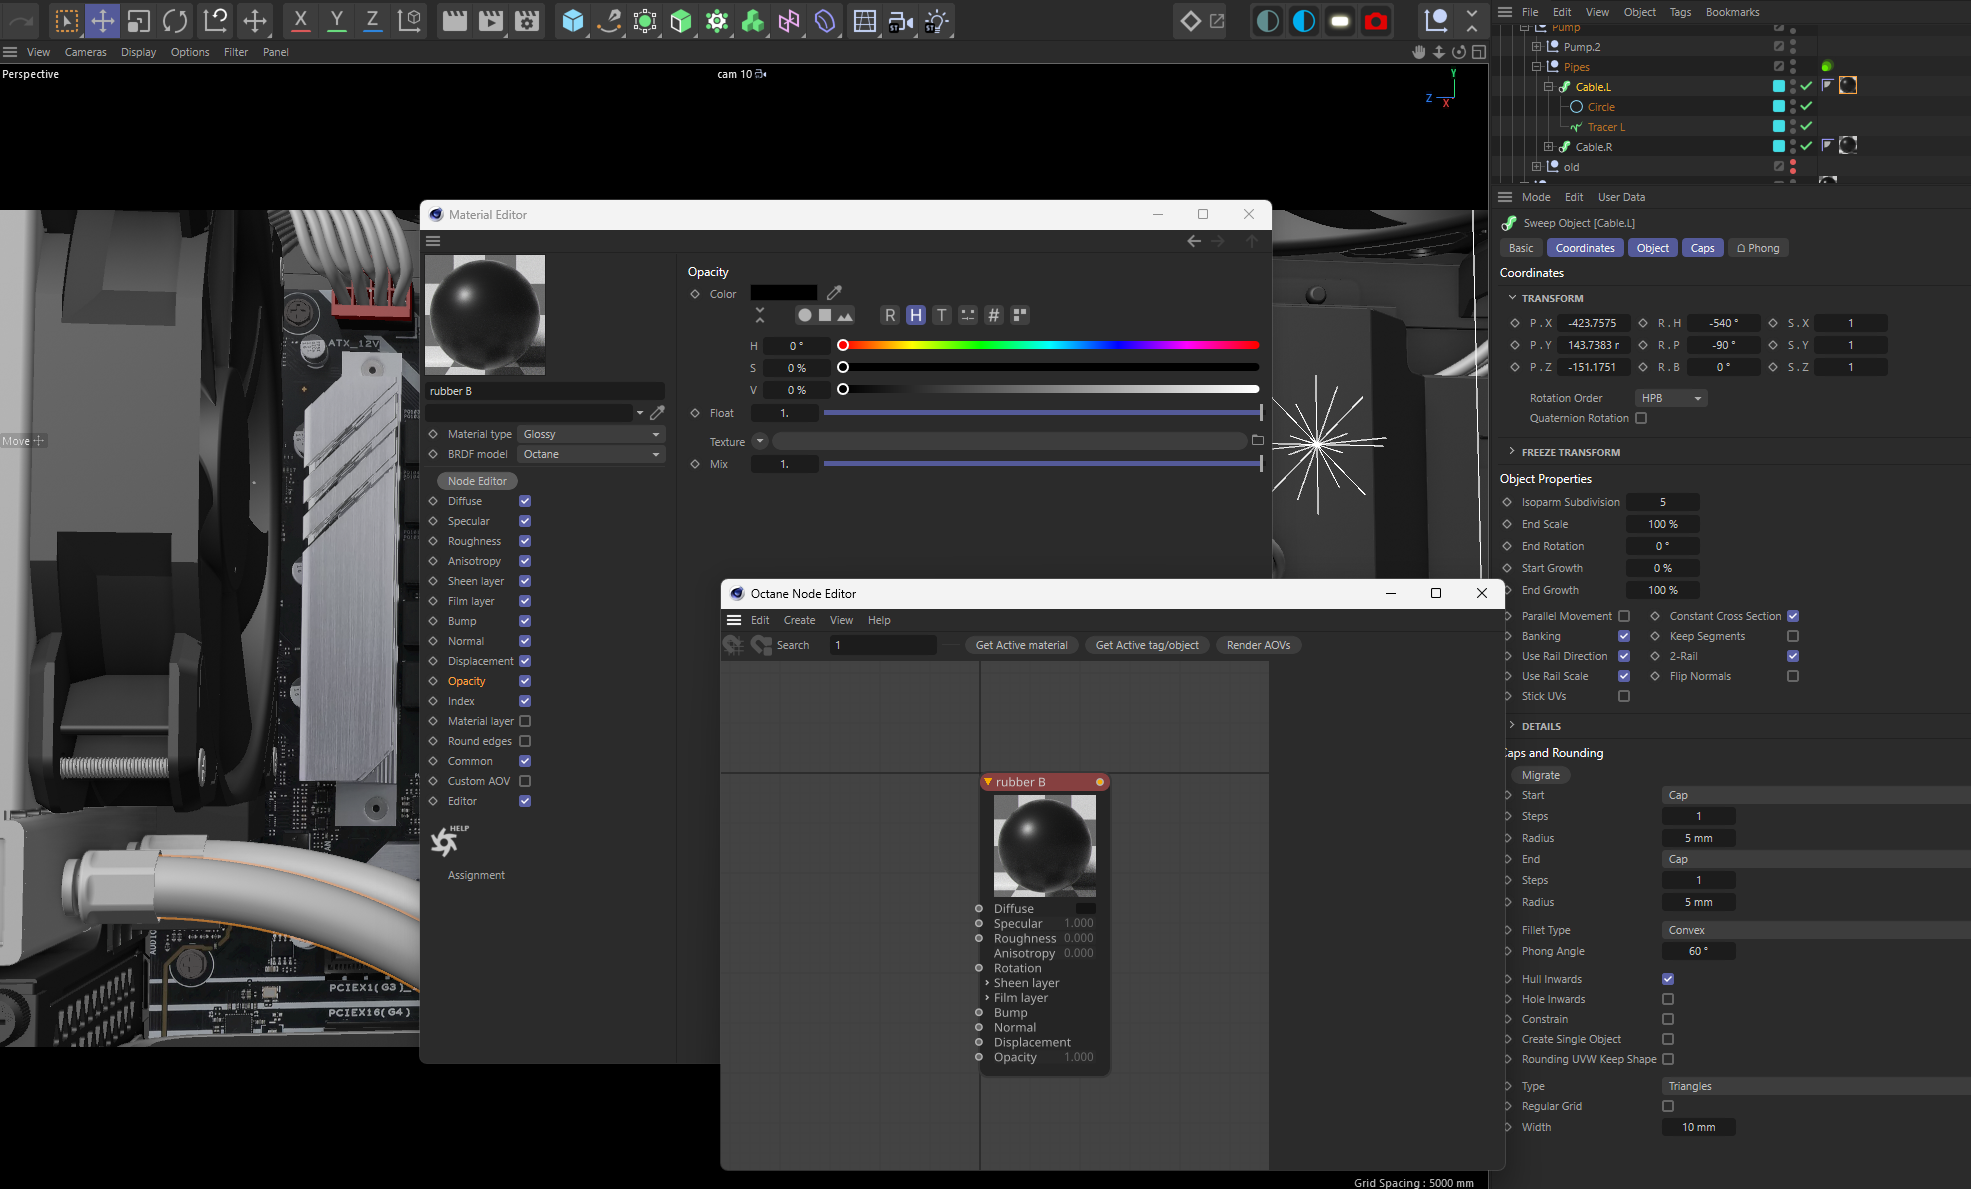Open Edit Render Settings clapperboard icon
This screenshot has height=1189, width=1971.
pos(527,20)
